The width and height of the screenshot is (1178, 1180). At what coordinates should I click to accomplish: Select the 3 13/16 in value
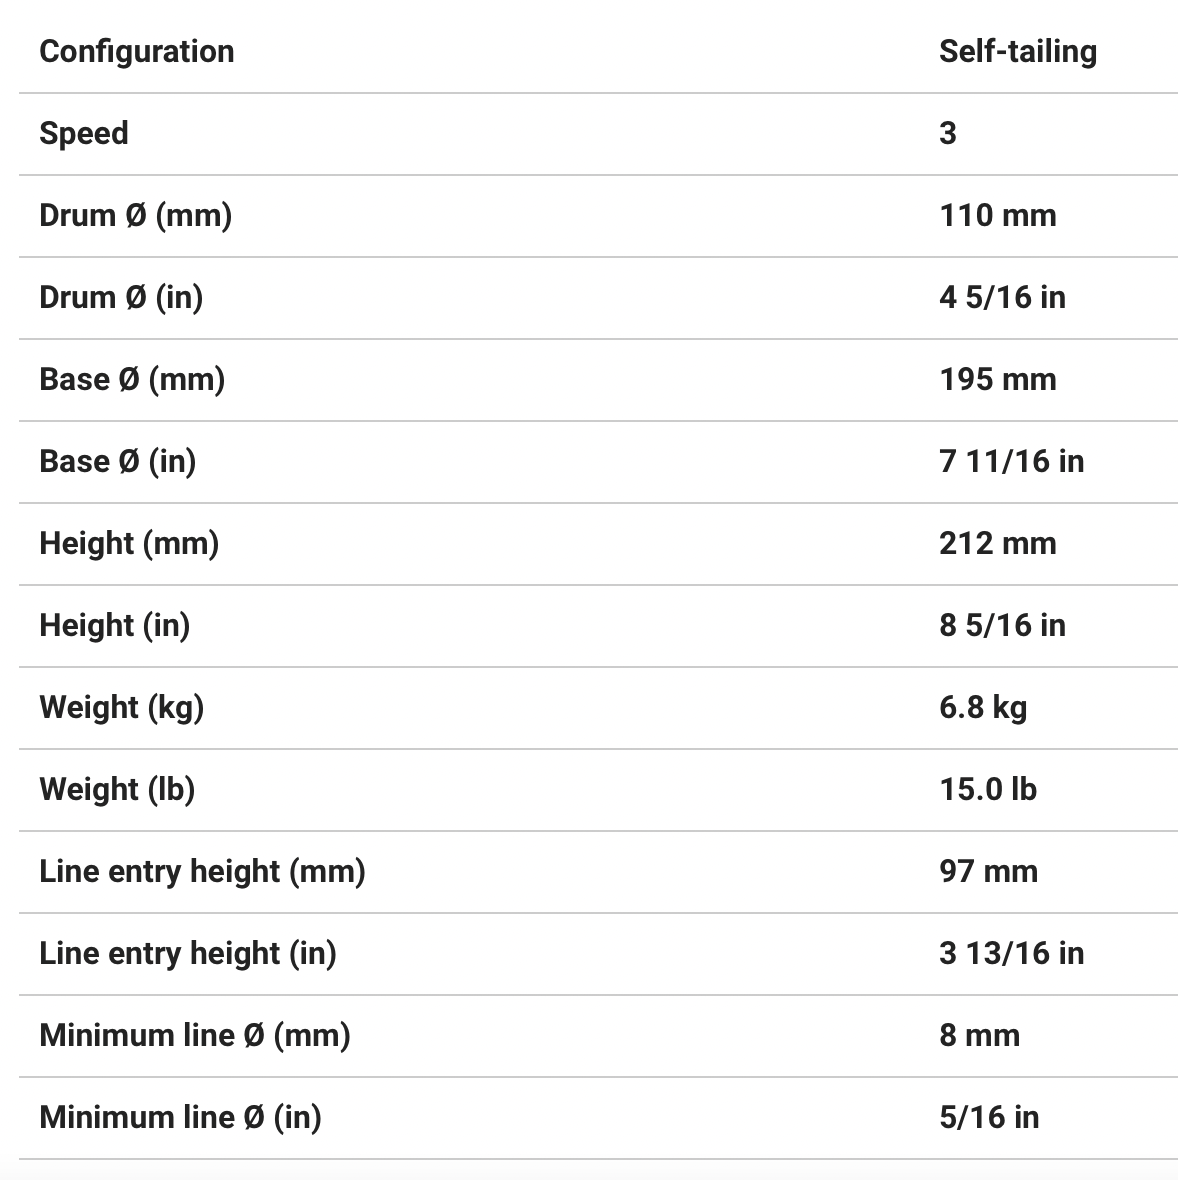1011,954
